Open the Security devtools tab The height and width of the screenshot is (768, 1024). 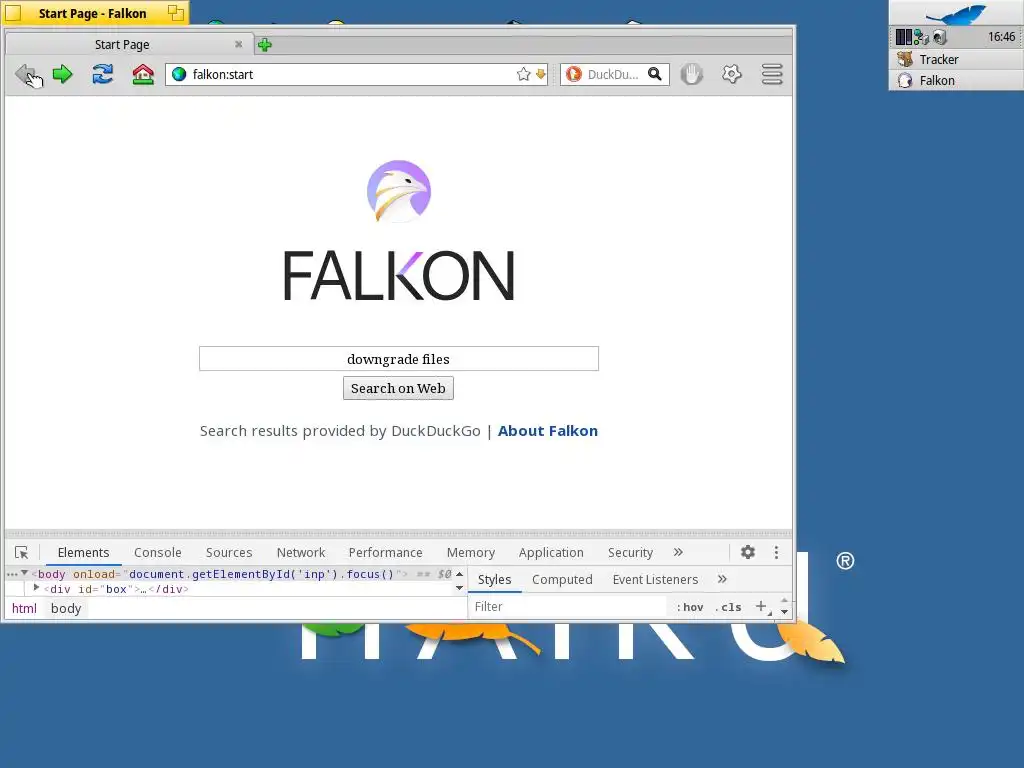tap(630, 552)
